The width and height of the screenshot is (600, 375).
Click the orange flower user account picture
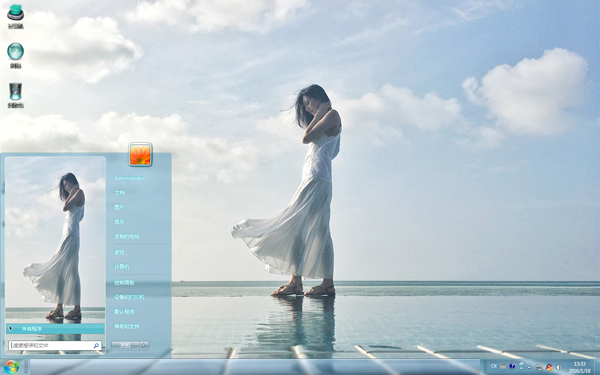[140, 154]
